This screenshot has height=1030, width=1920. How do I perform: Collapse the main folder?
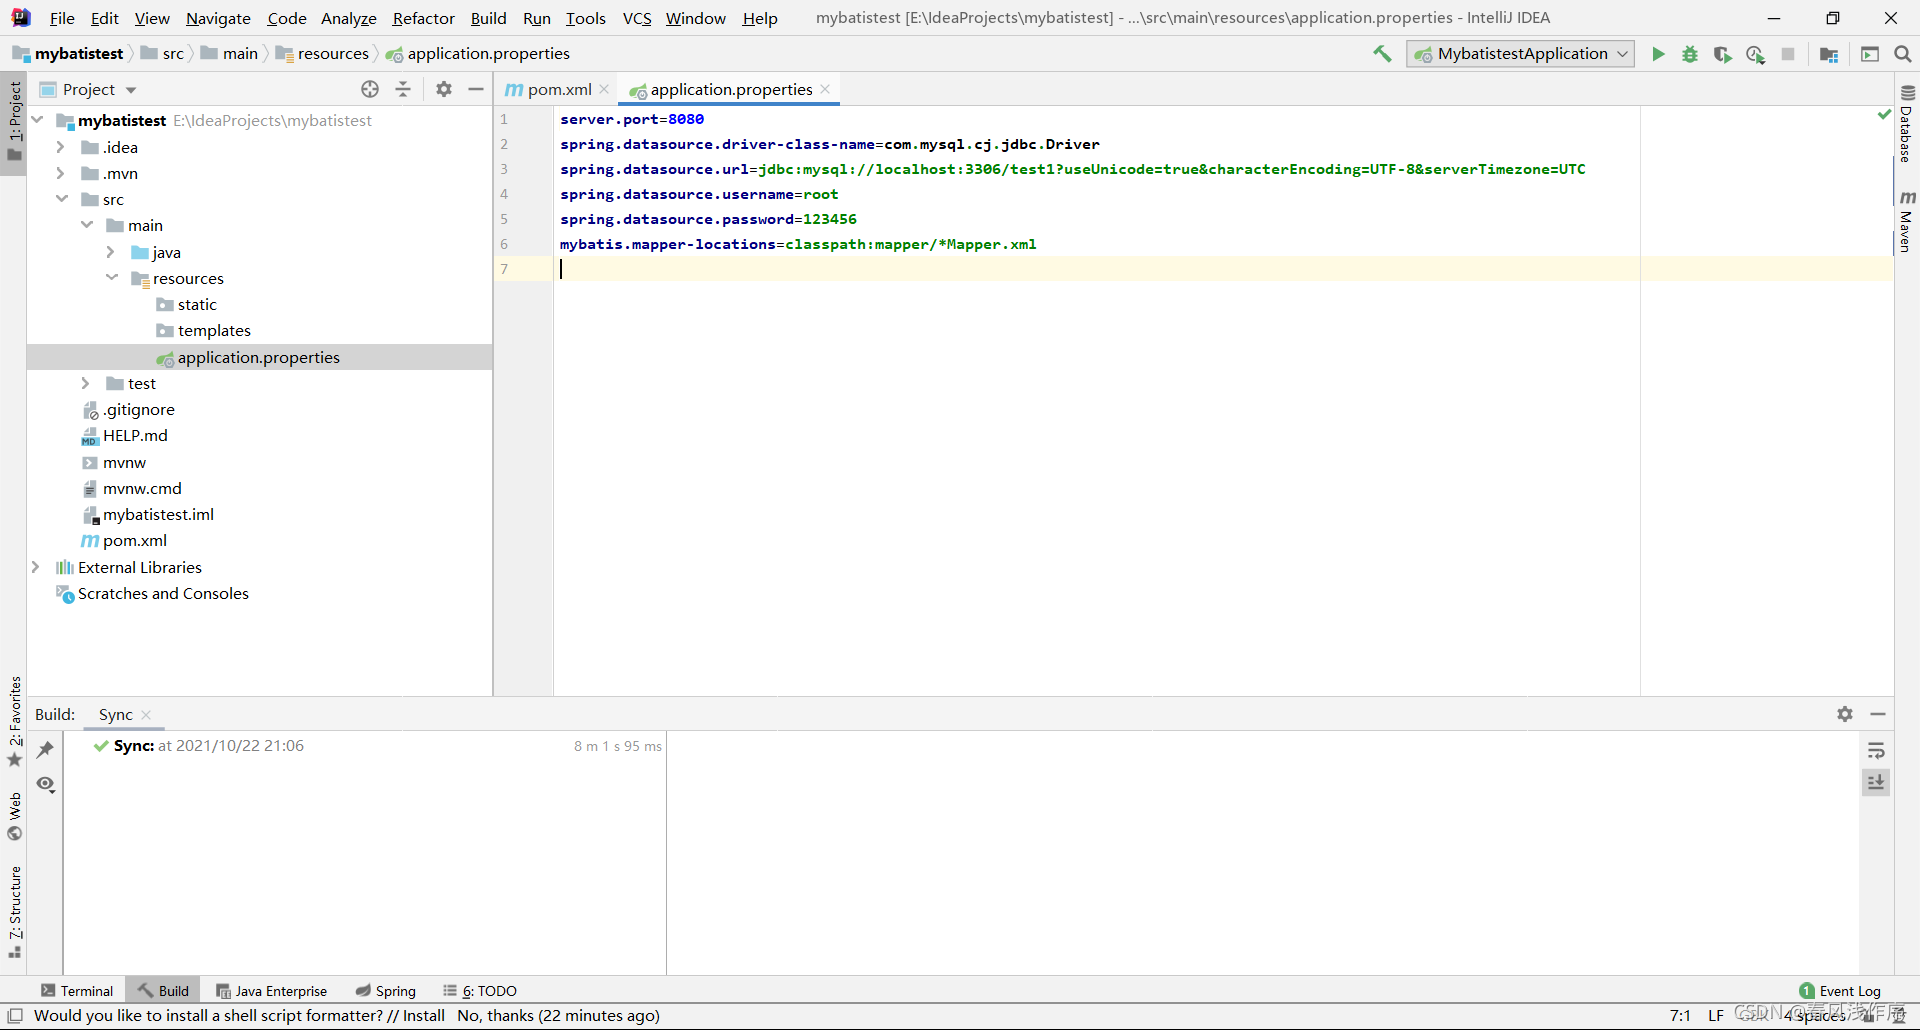pos(87,225)
